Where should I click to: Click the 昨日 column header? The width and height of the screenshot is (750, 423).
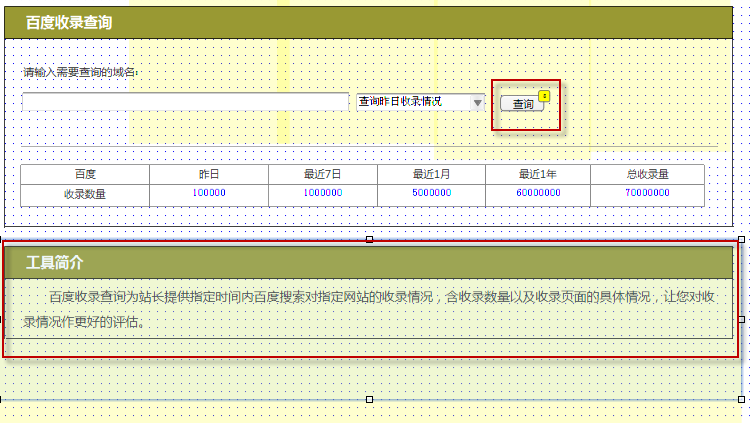(209, 174)
